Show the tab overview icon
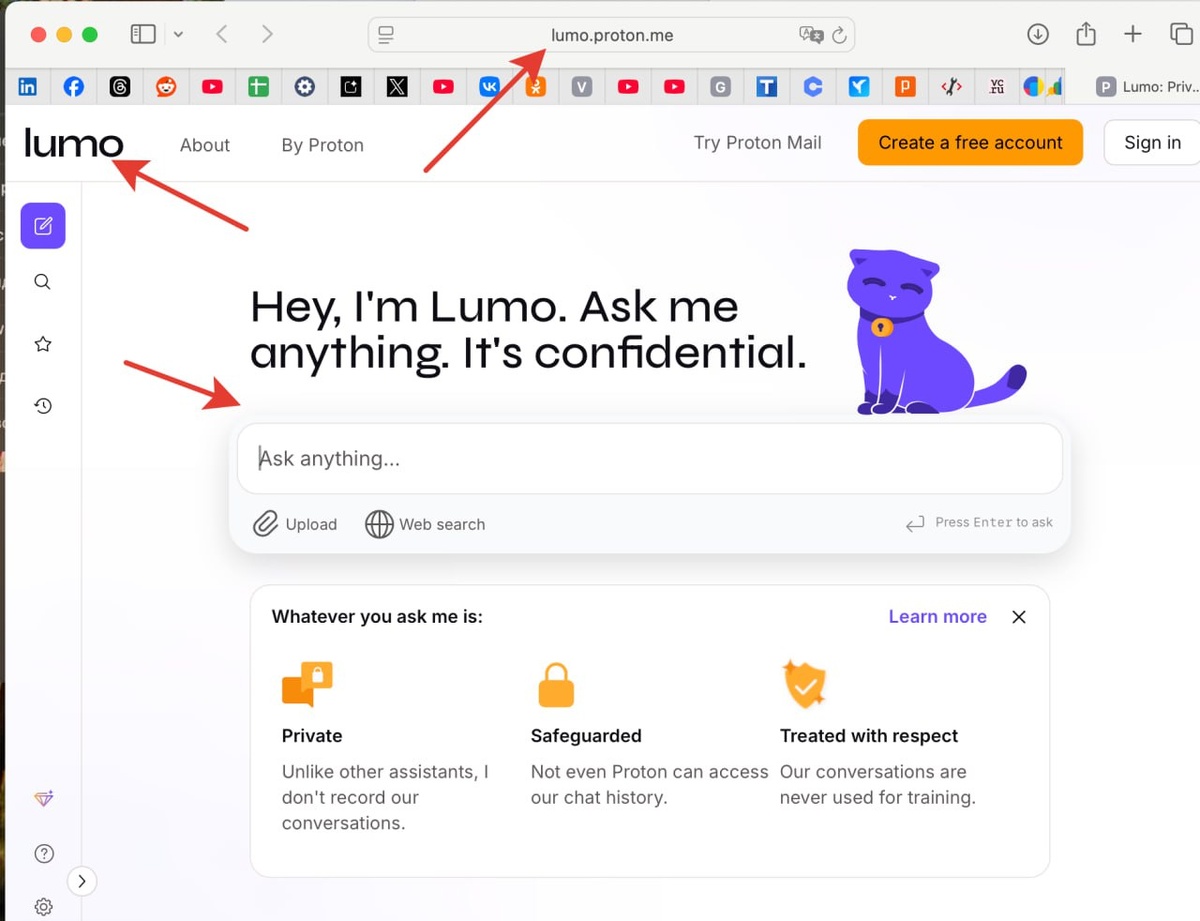The image size is (1200, 921). pos(1182,34)
